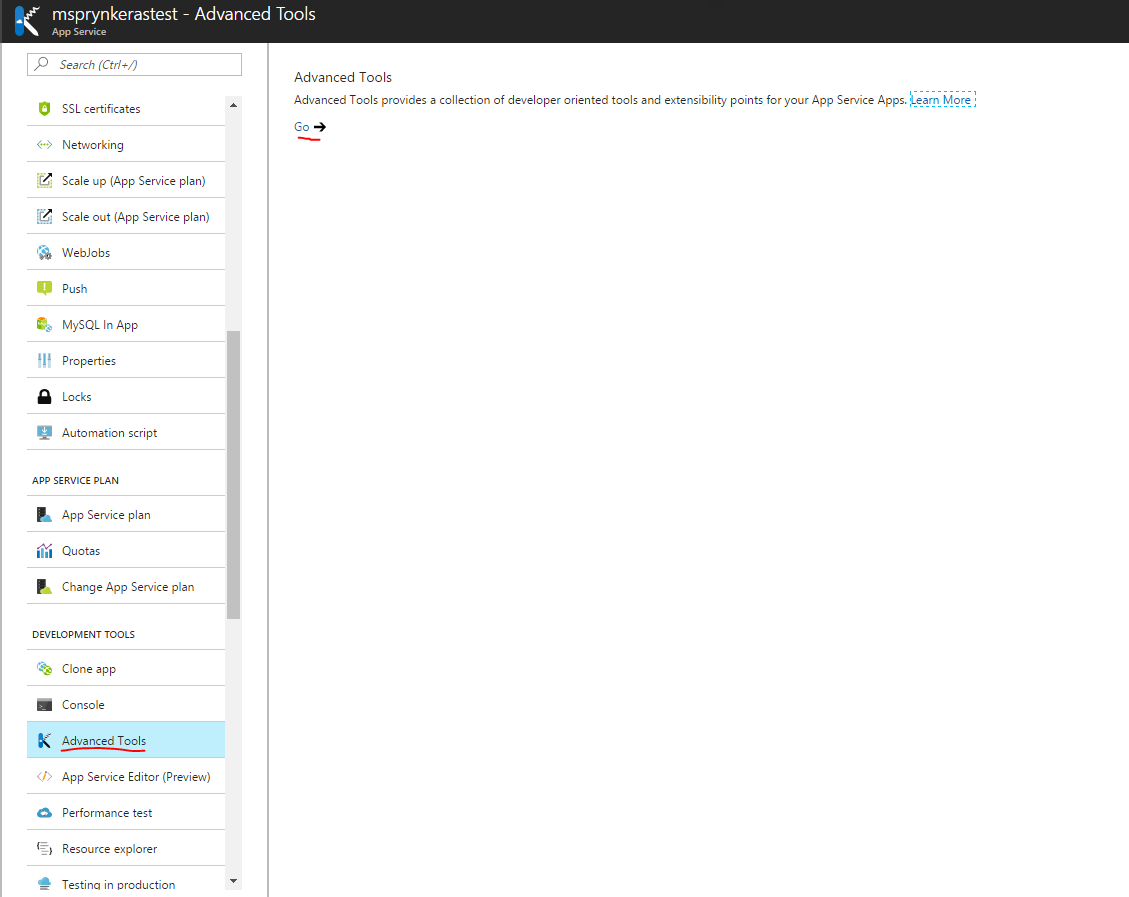Screen dimensions: 1129x897
Task: Click the Locks padlock icon
Action: pyautogui.click(x=44, y=397)
